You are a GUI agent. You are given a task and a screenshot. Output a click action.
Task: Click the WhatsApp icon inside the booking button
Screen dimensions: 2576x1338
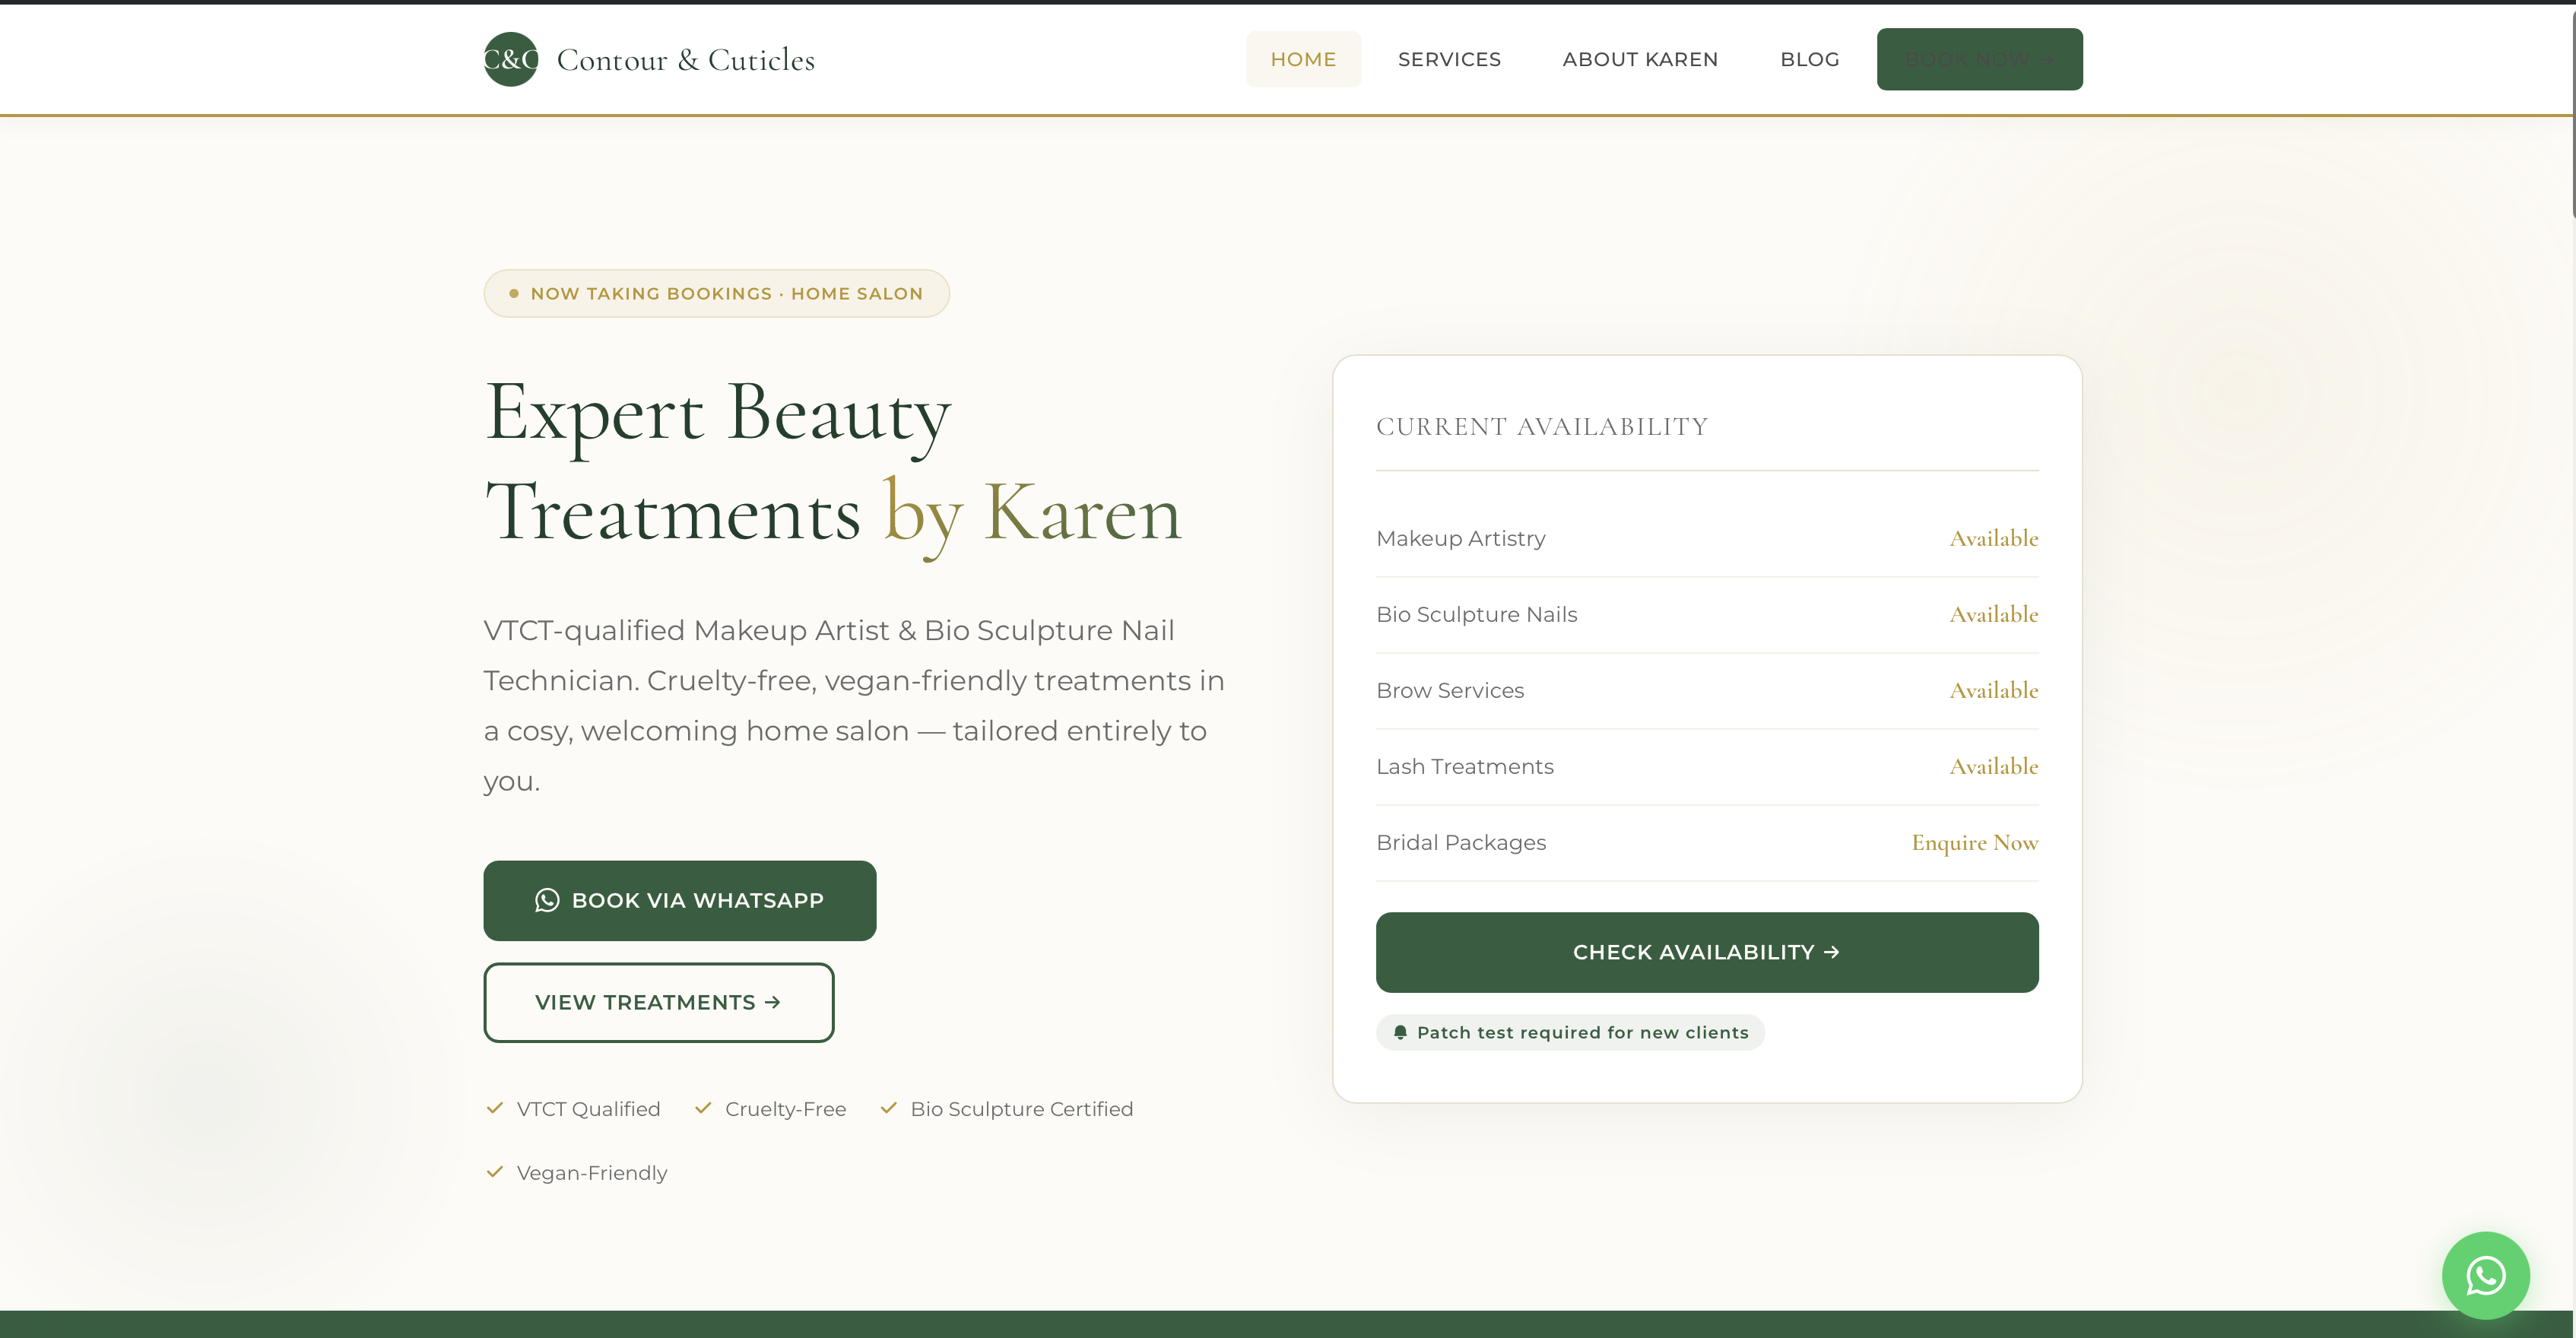548,900
